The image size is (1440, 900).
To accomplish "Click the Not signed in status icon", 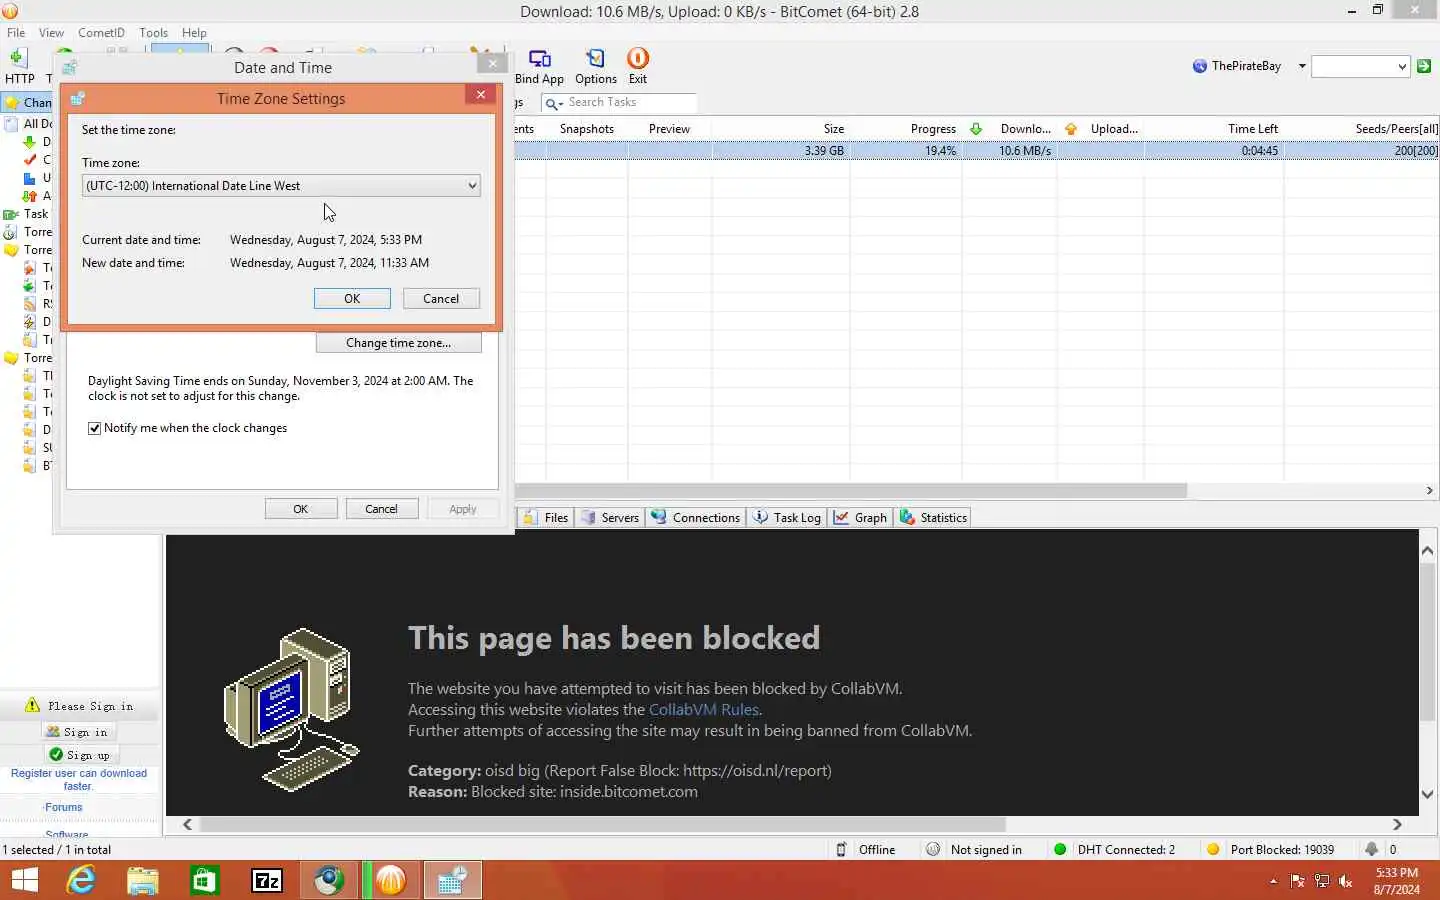I will point(933,849).
